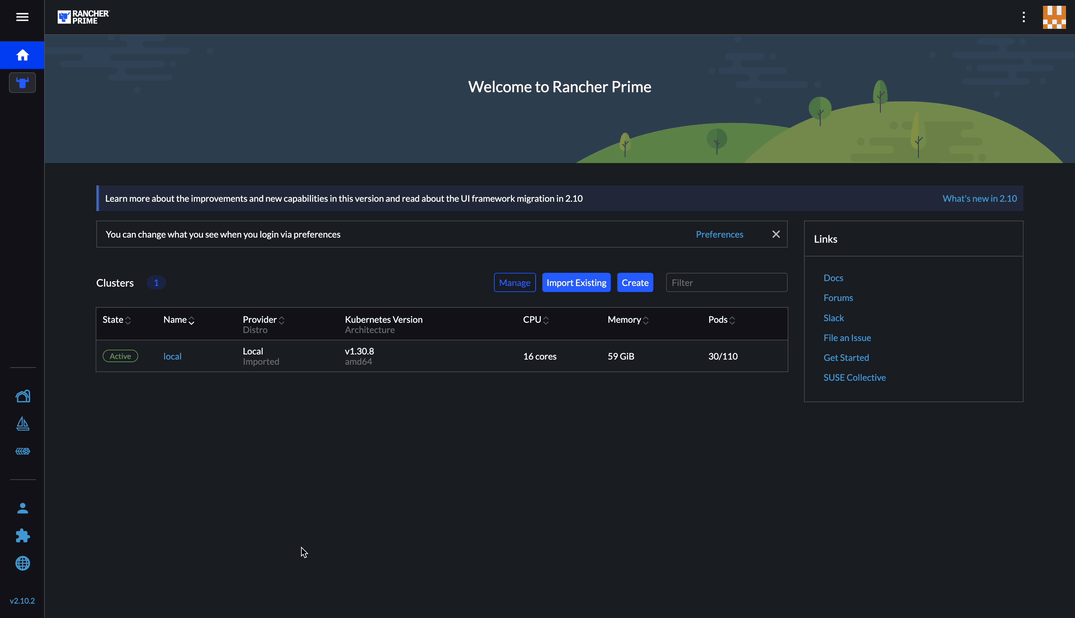Screen dimensions: 1075x618
Task: Sort clusters by the Name column
Action: [x=192, y=320]
